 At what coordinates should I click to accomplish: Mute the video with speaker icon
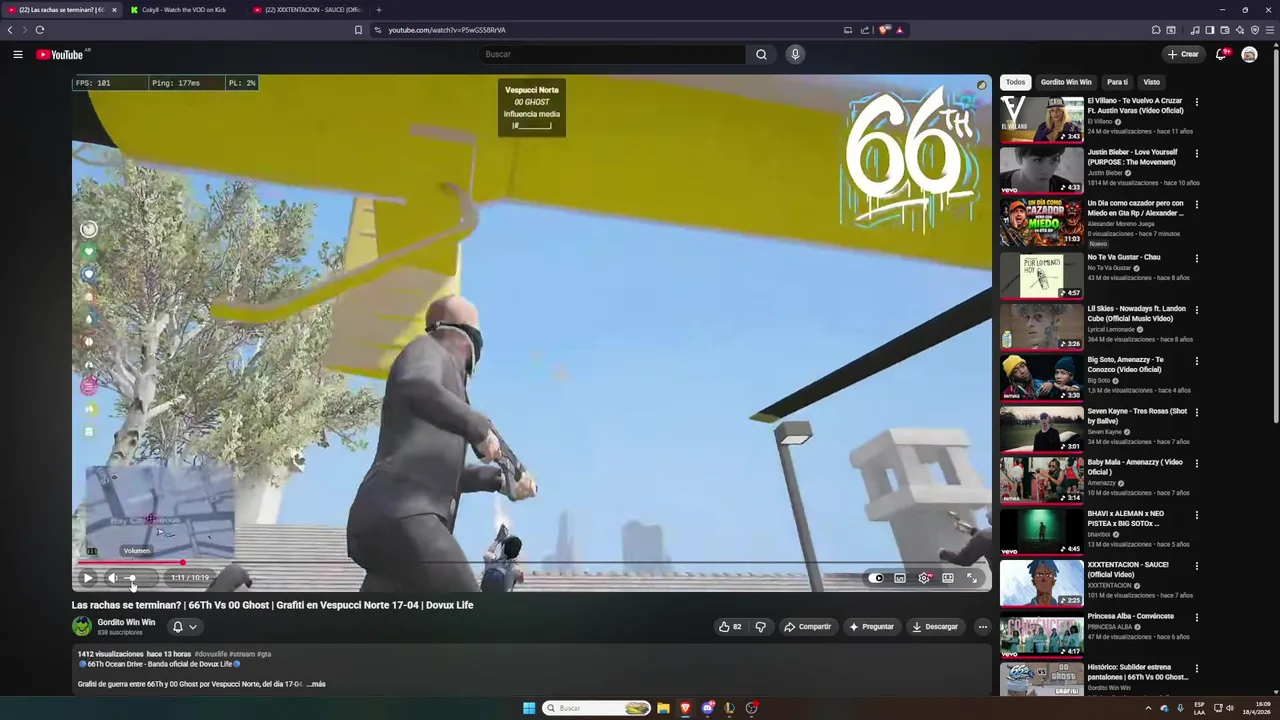[x=113, y=577]
